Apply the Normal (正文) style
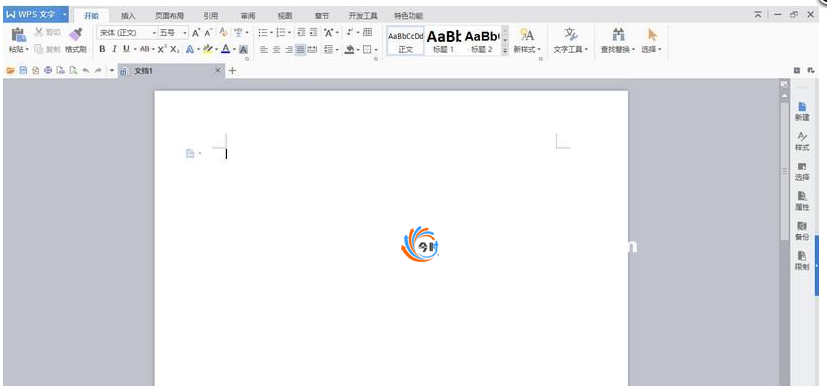Image resolution: width=827 pixels, height=386 pixels. 406,41
